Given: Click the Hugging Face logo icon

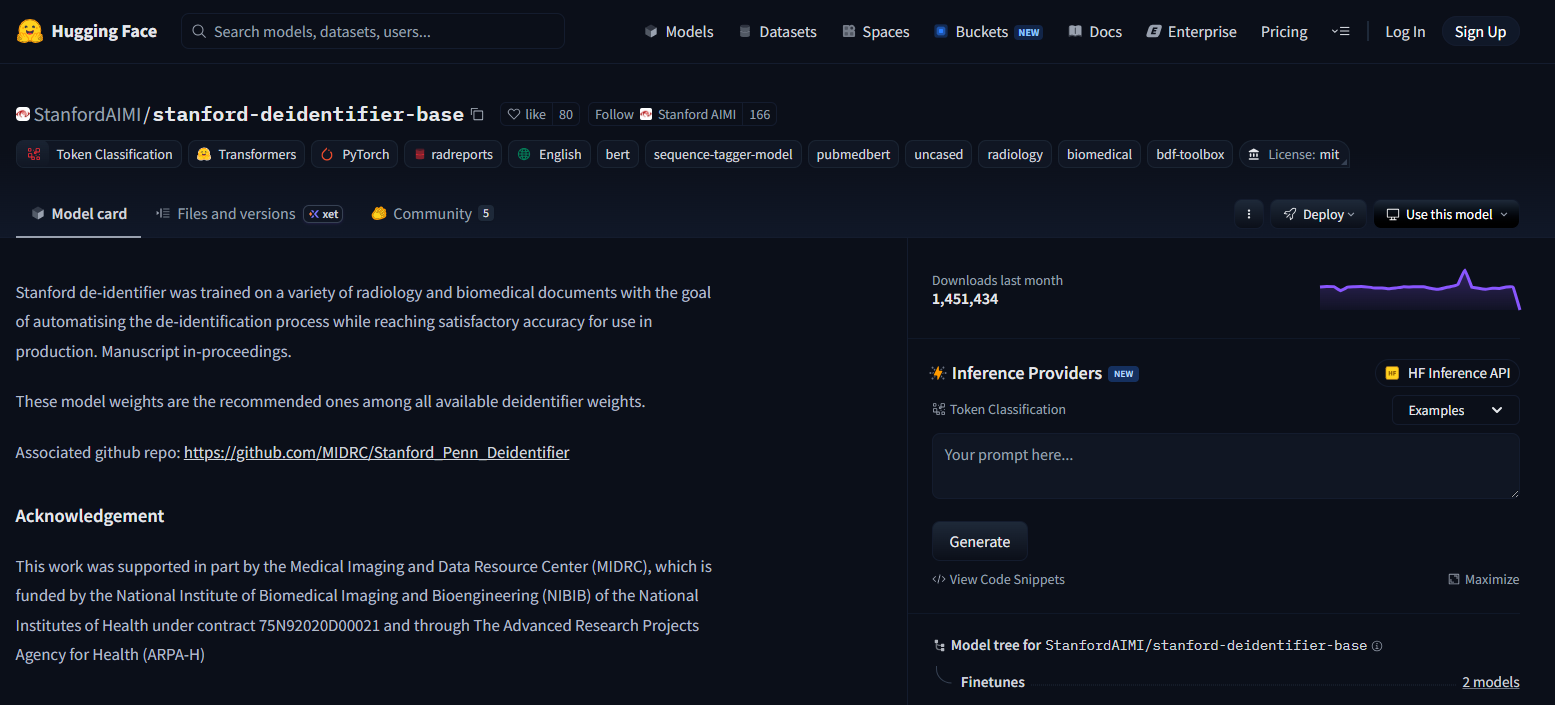Looking at the screenshot, I should tap(29, 31).
